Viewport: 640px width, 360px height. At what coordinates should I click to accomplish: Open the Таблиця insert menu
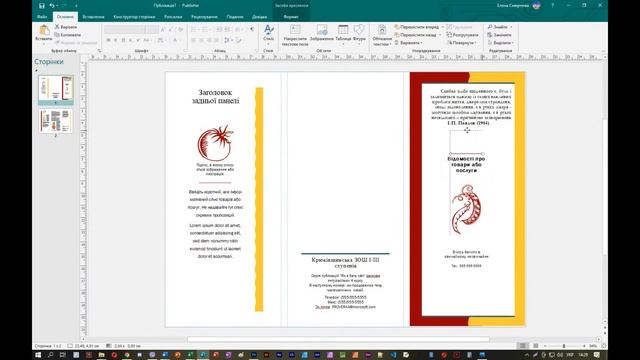(x=343, y=34)
